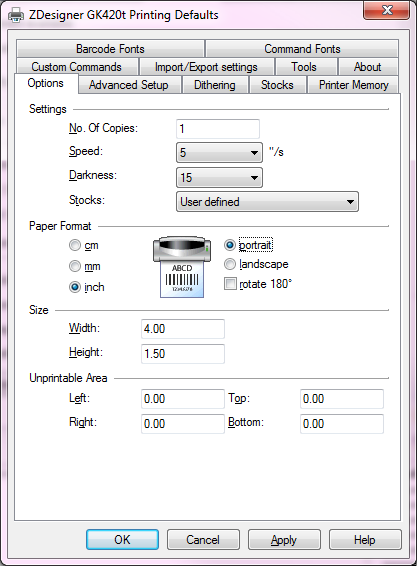Click the Cancel button
This screenshot has width=417, height=566.
tap(203, 540)
